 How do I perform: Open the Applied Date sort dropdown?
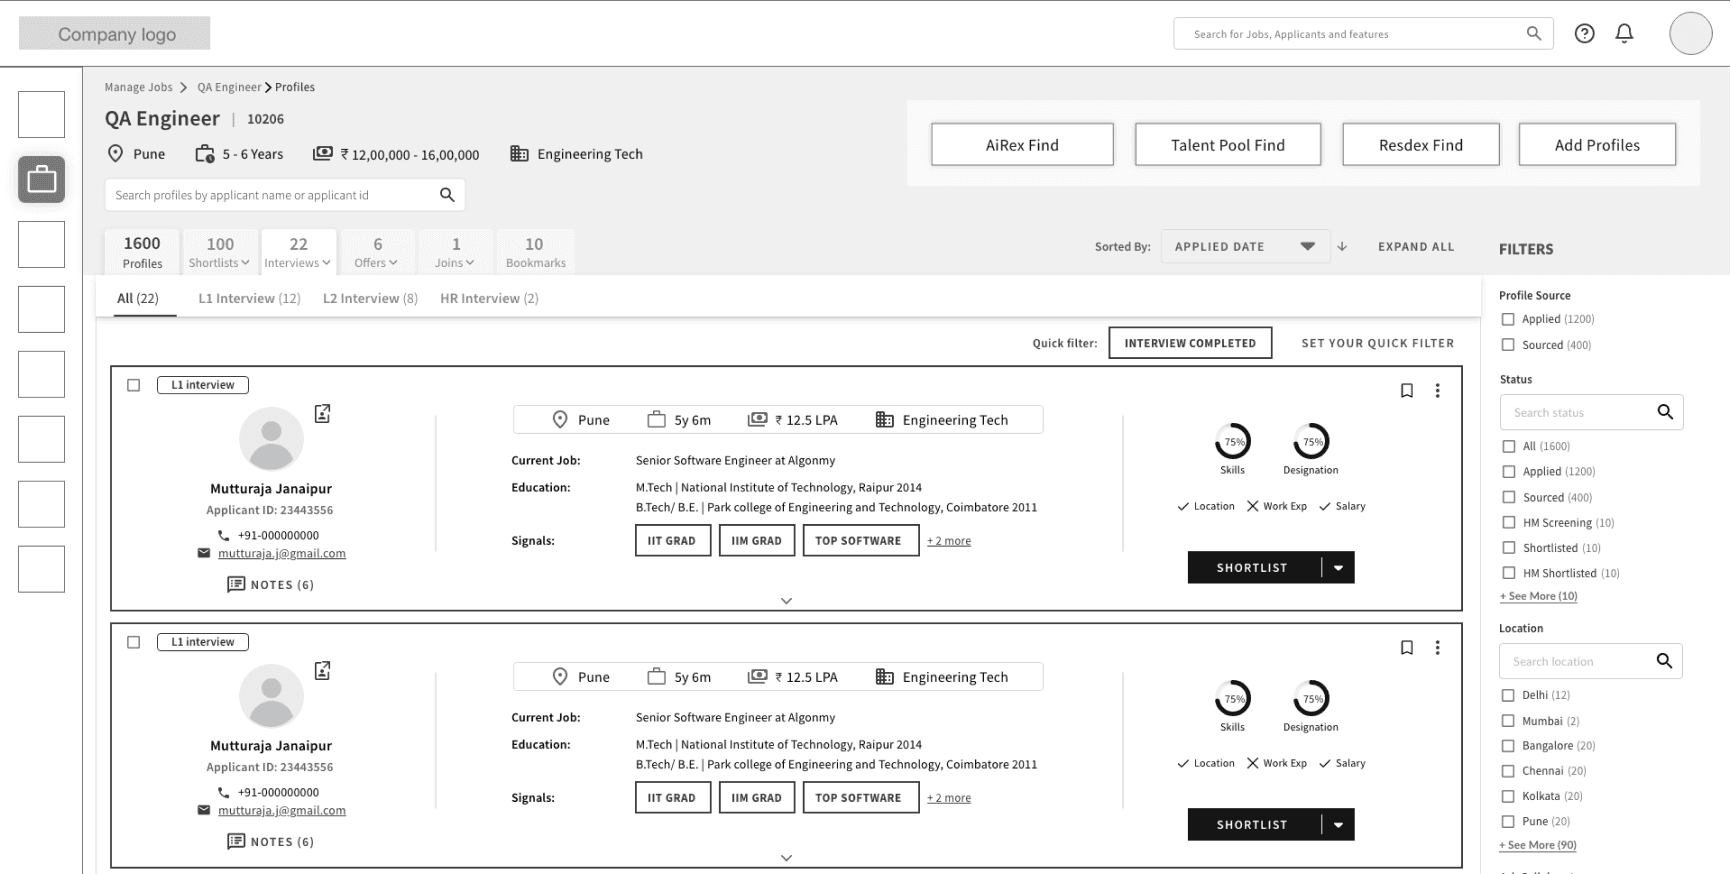click(x=1245, y=246)
